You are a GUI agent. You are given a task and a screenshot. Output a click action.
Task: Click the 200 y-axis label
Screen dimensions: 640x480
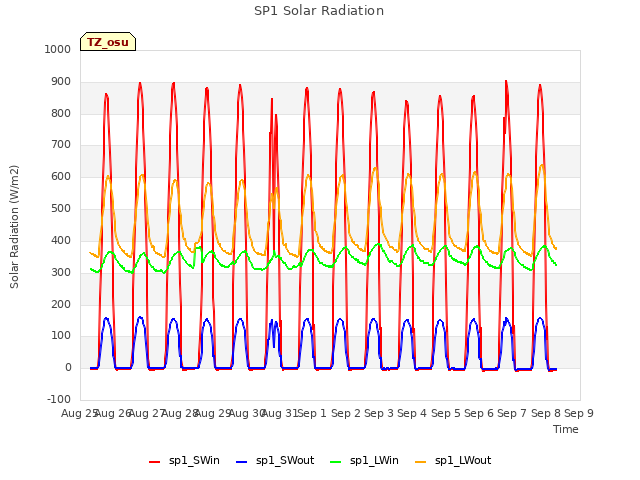point(61,304)
